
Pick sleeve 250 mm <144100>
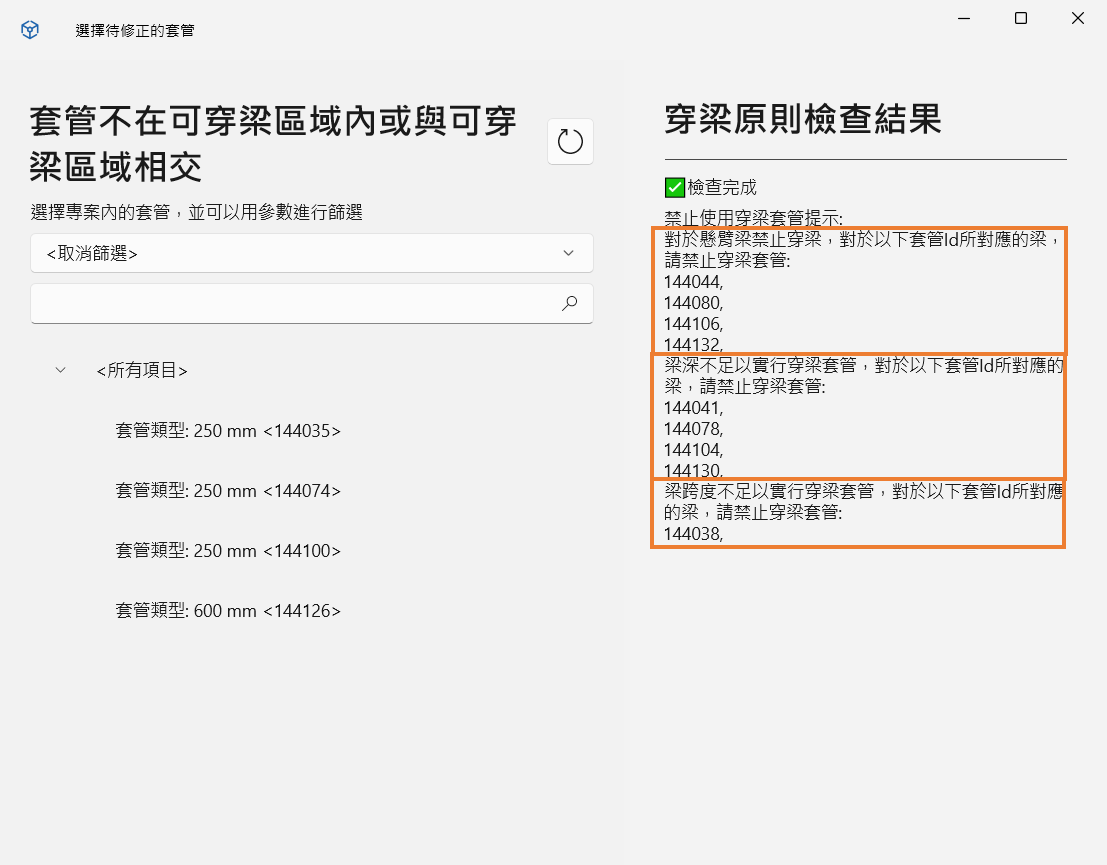tap(228, 551)
